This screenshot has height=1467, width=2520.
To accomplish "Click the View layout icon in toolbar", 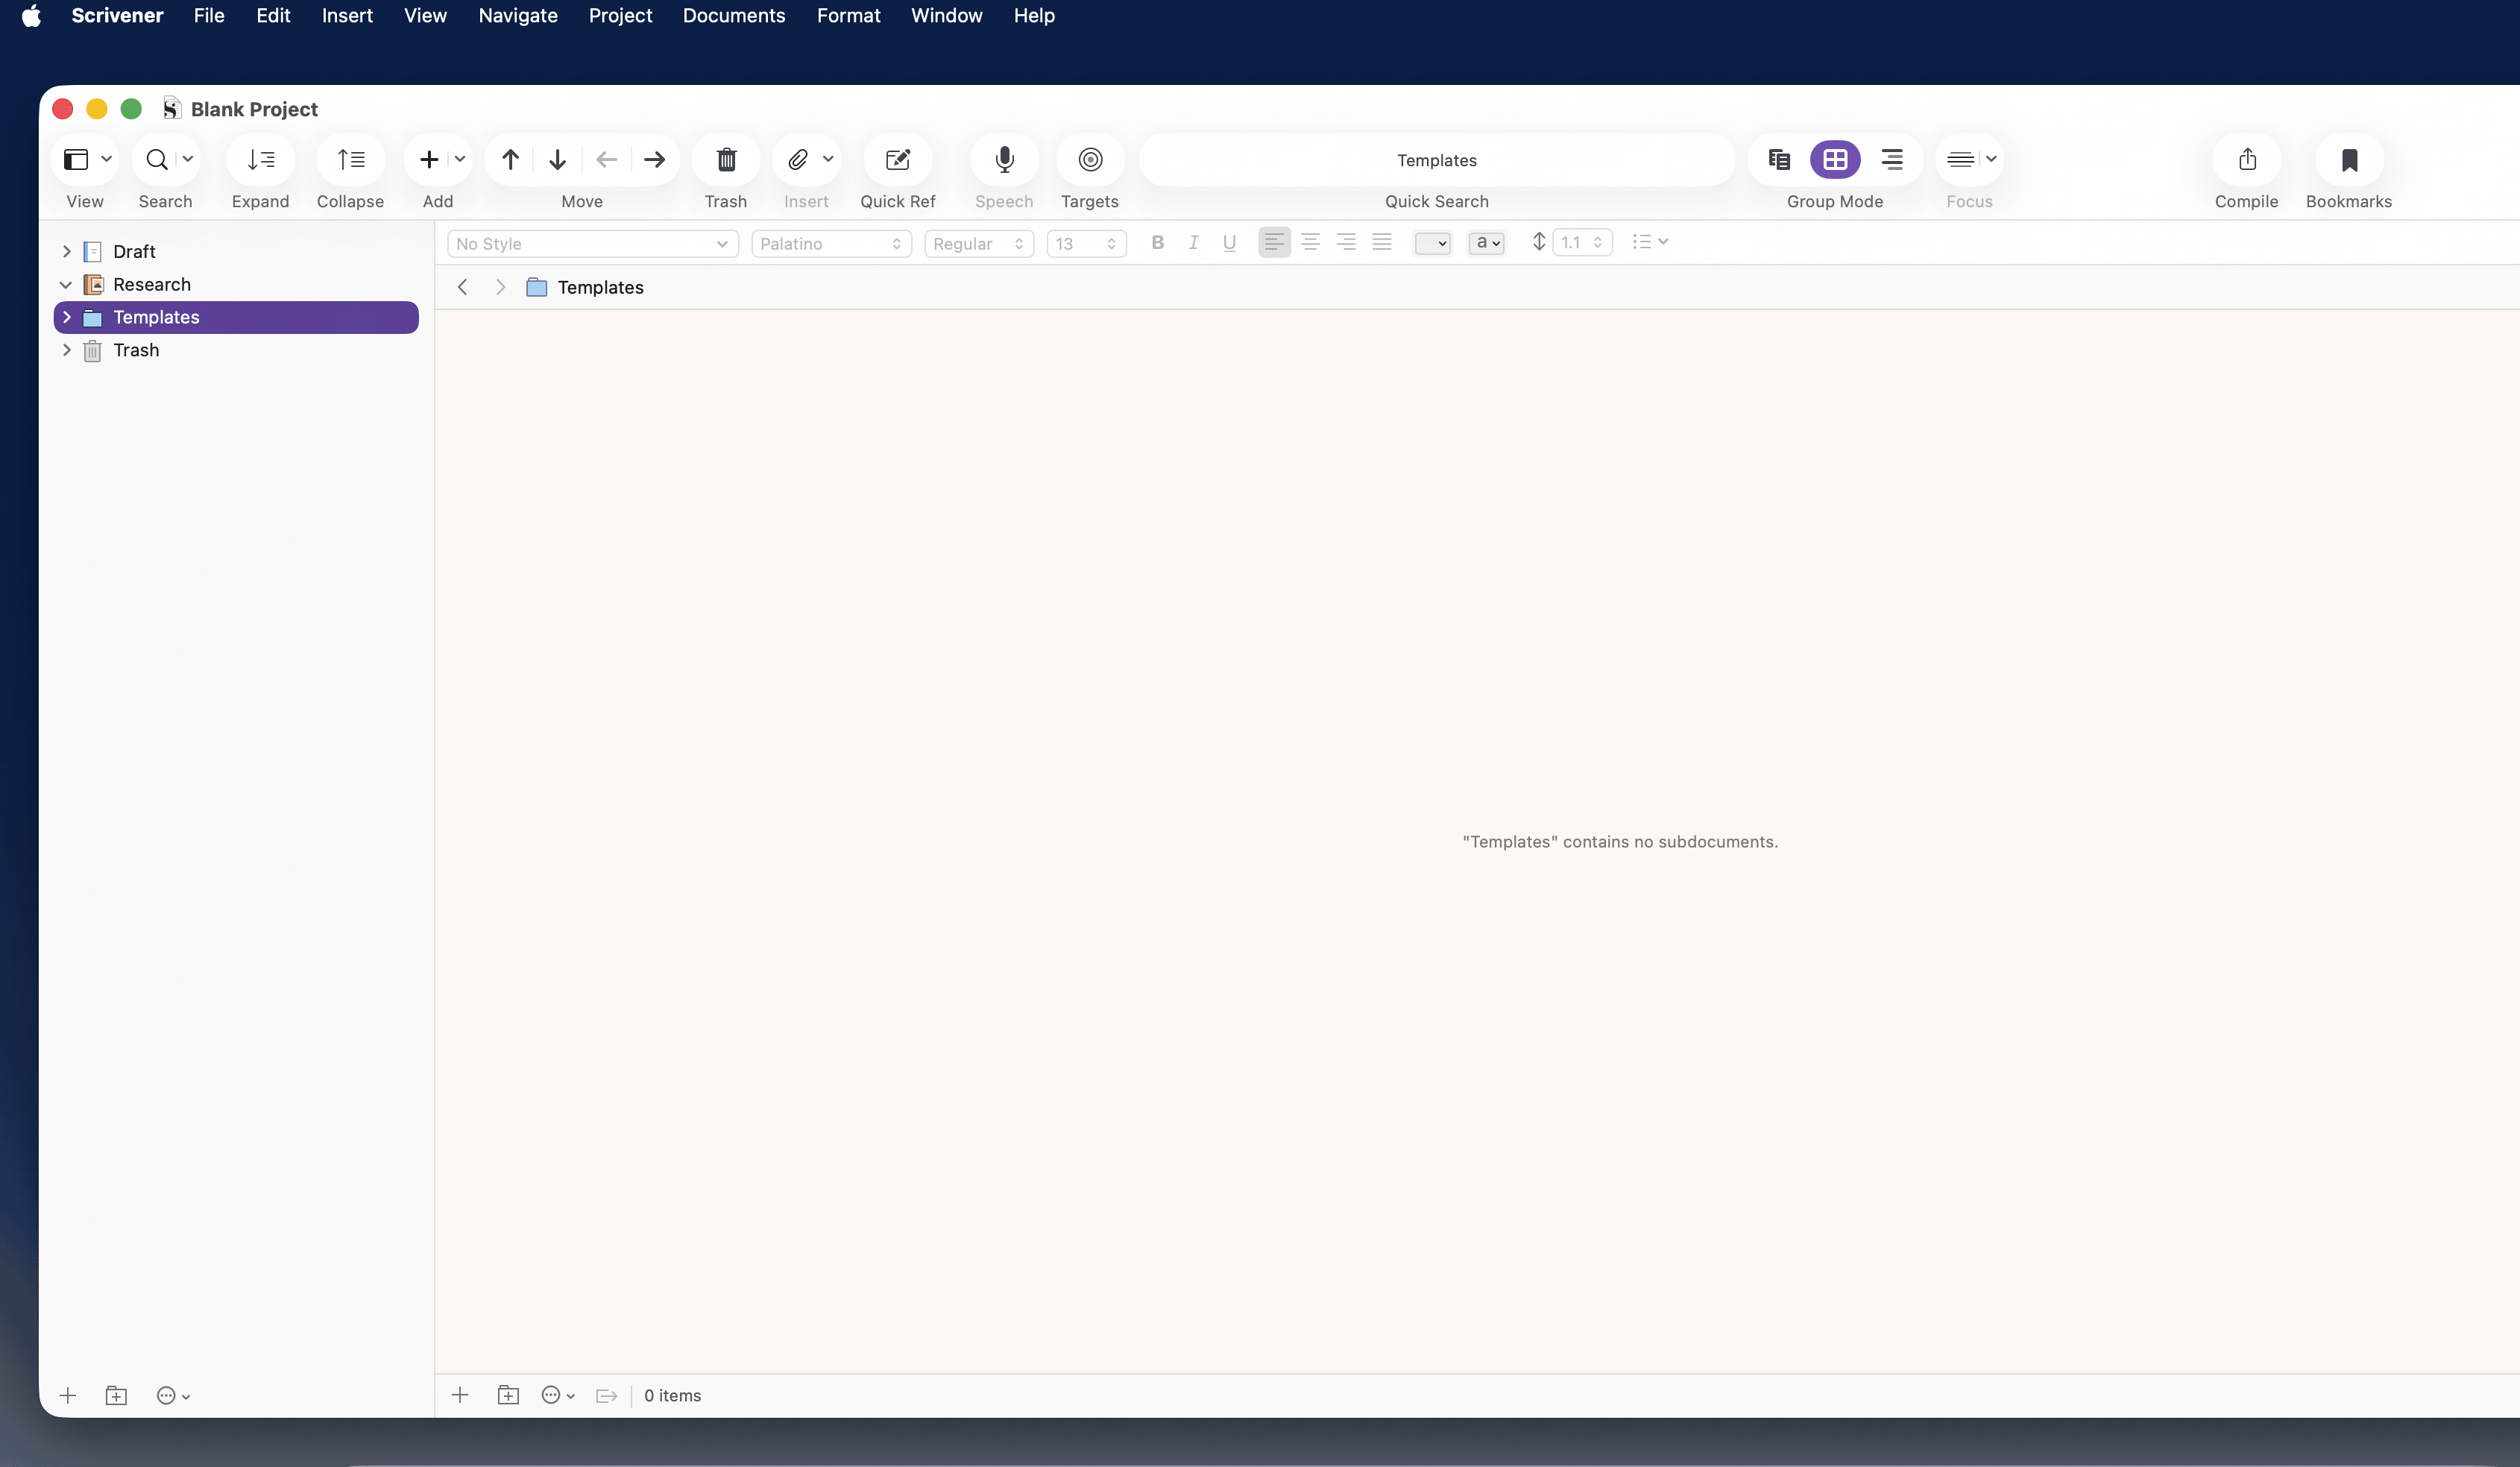I will 76,159.
